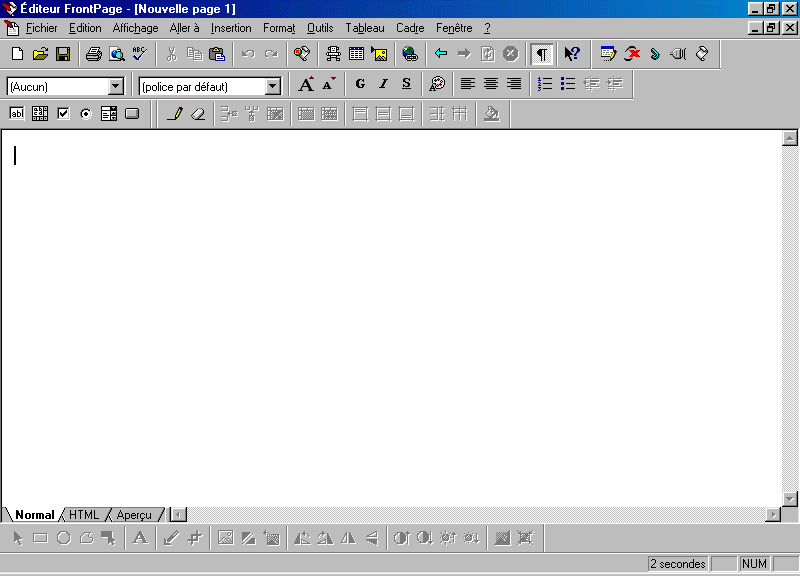800x576 pixels.
Task: Toggle the numbered list button
Action: (x=545, y=84)
